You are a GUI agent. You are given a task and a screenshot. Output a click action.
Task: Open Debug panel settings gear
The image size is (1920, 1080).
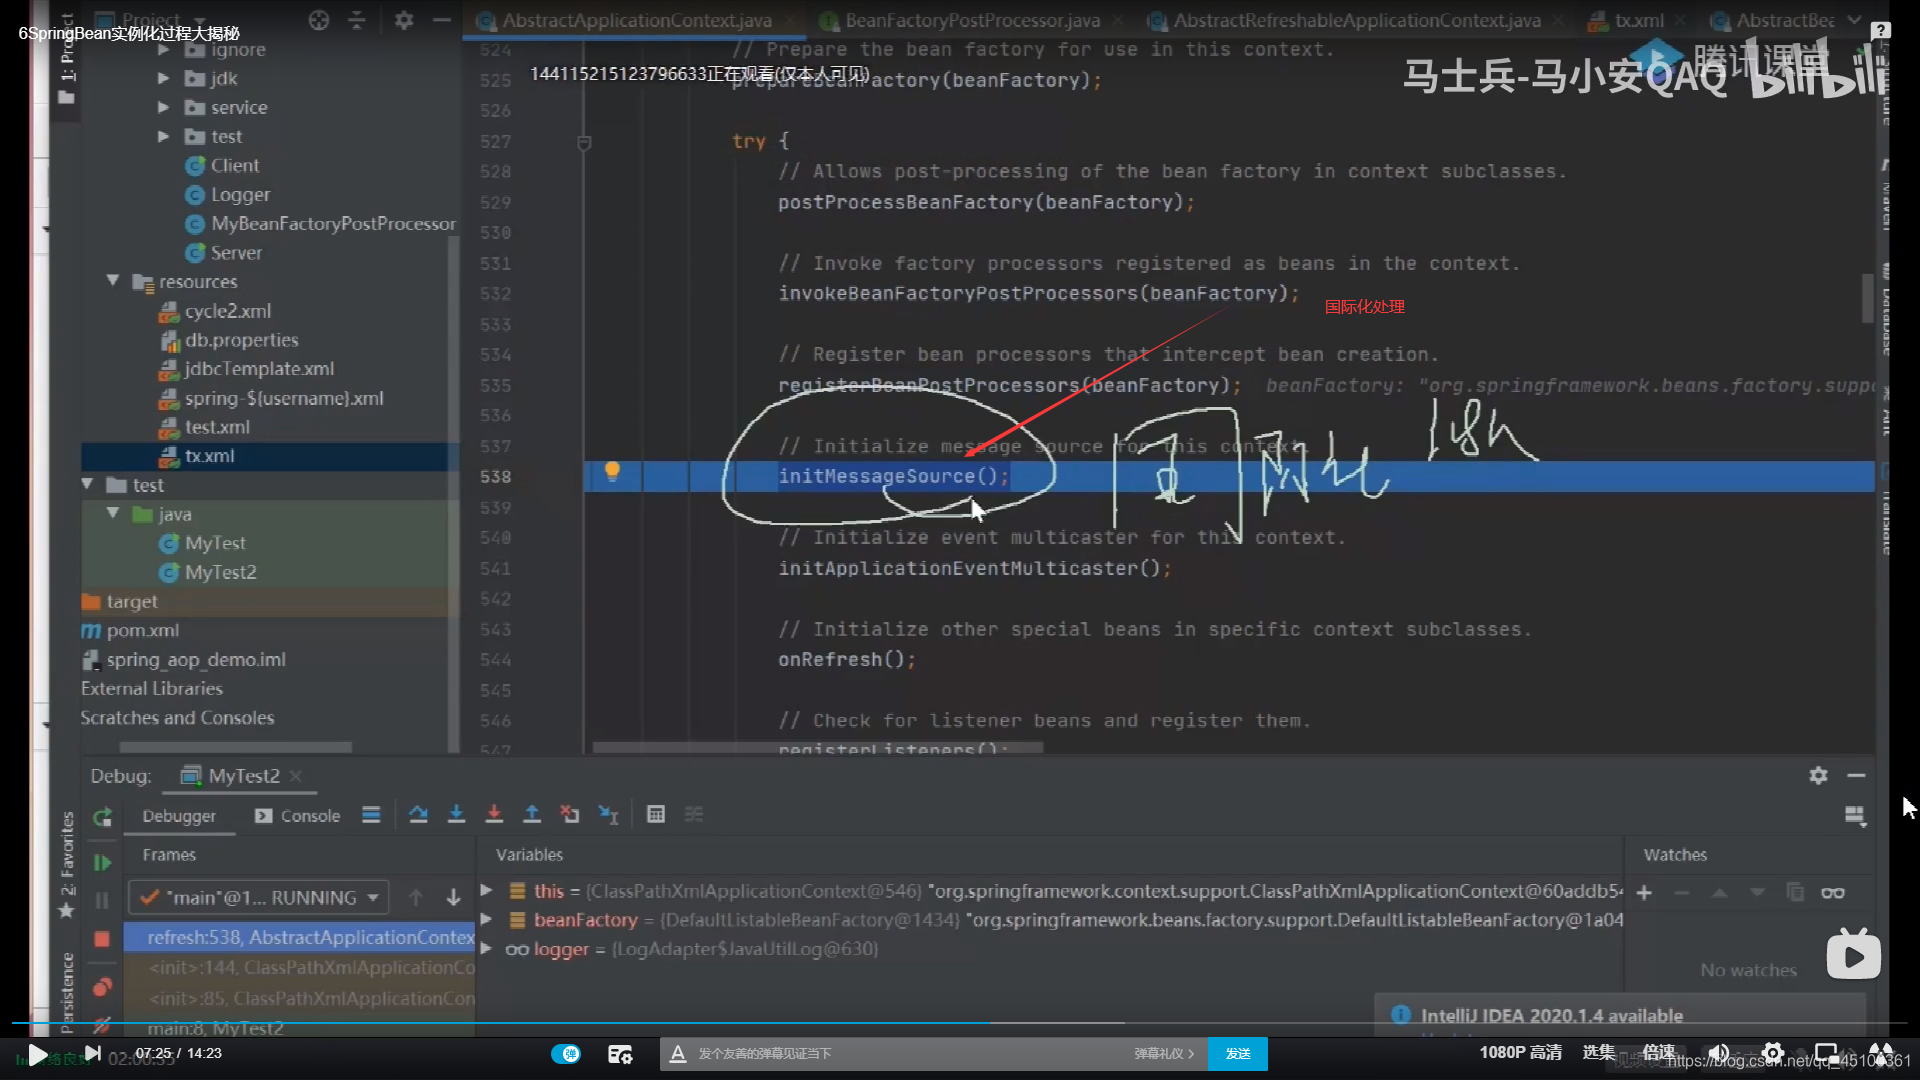click(1818, 775)
